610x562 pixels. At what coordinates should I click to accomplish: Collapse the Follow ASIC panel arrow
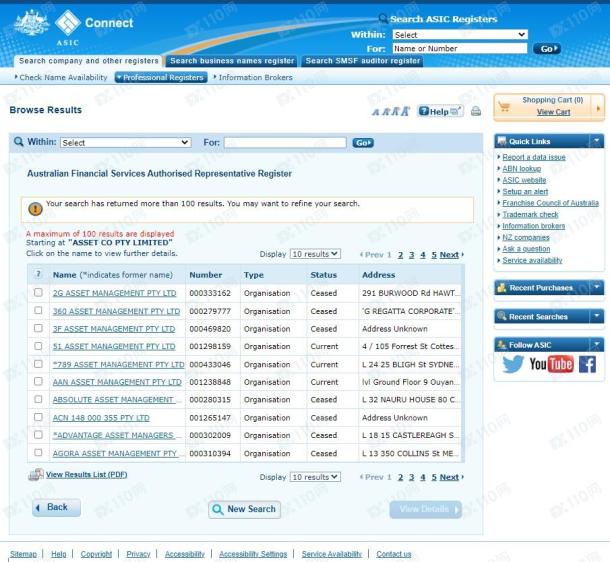(596, 345)
